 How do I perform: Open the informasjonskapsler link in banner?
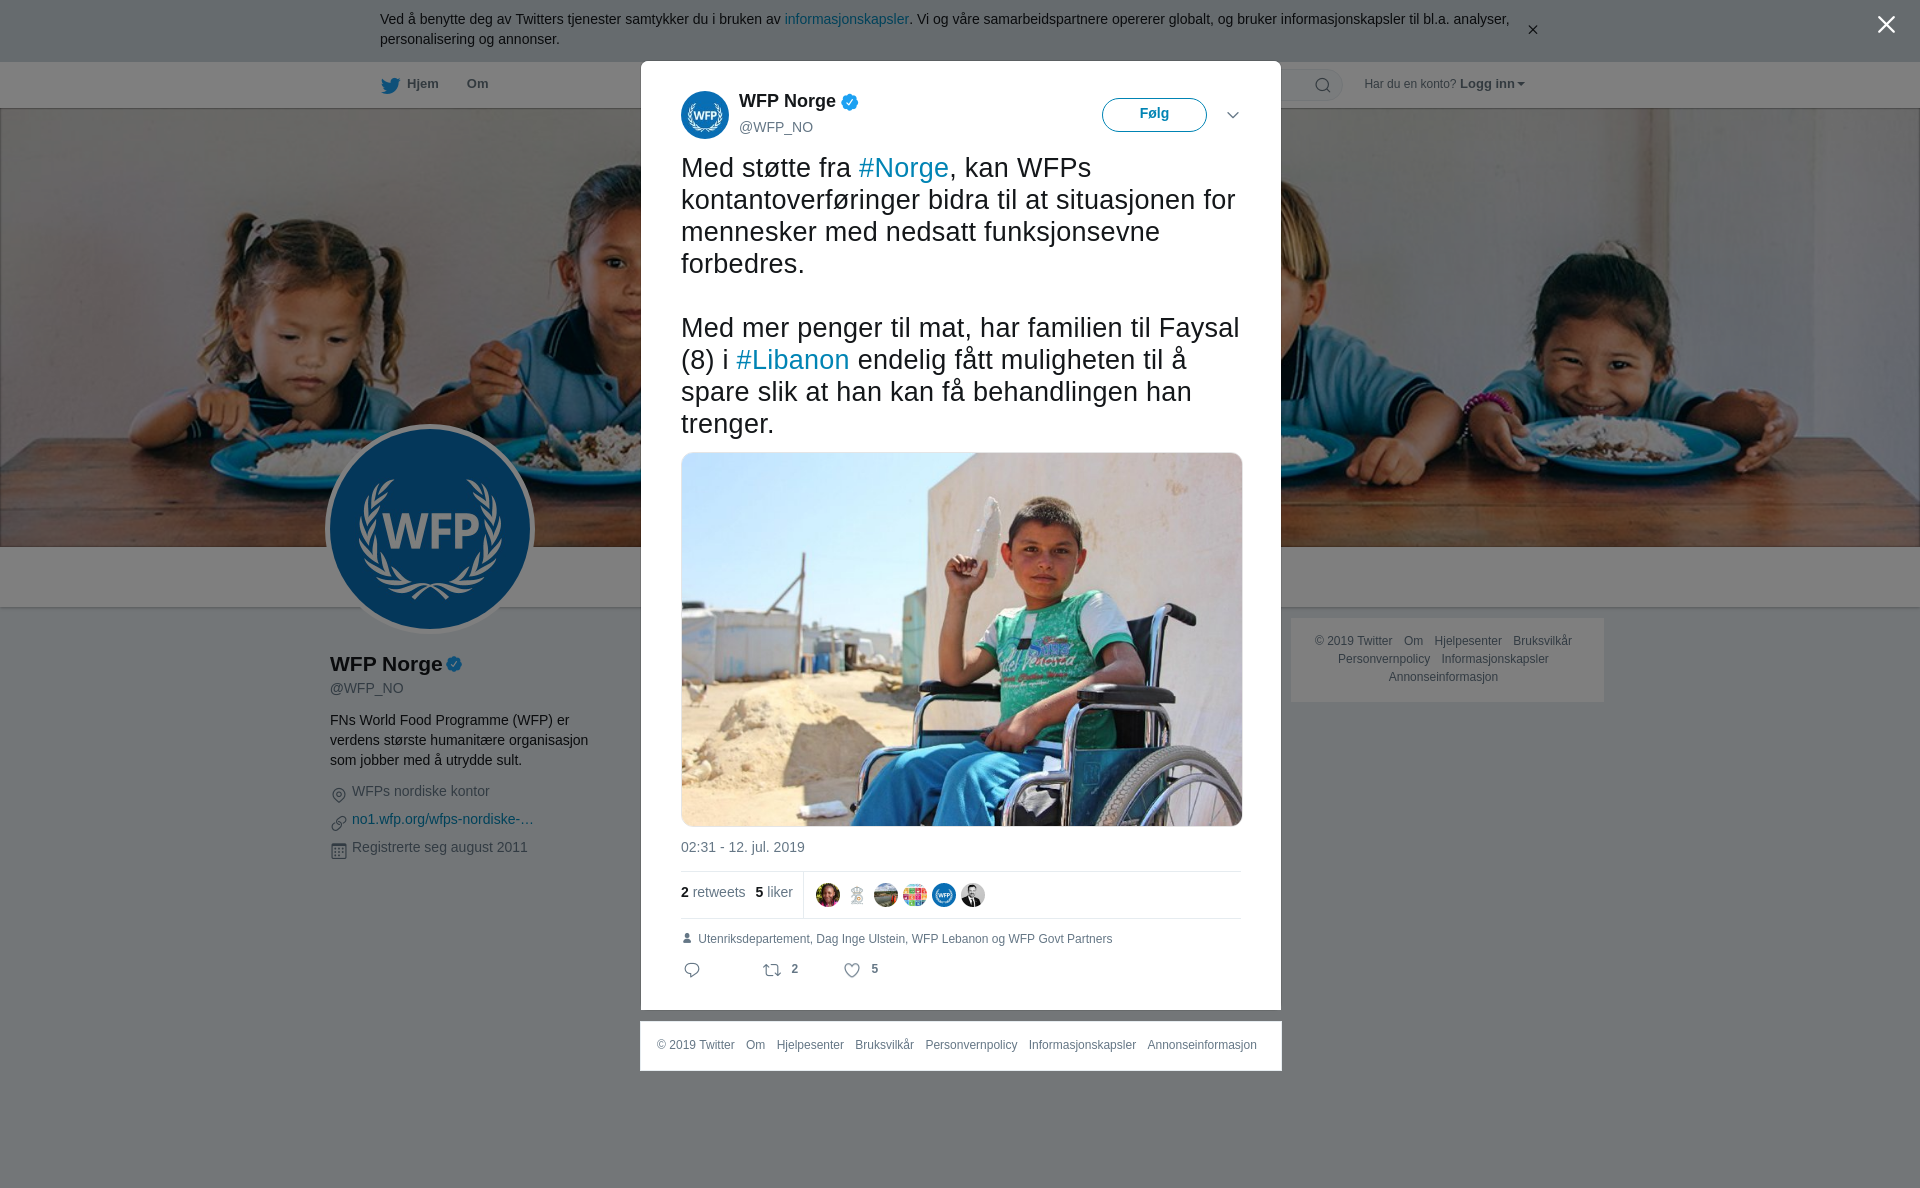[846, 19]
